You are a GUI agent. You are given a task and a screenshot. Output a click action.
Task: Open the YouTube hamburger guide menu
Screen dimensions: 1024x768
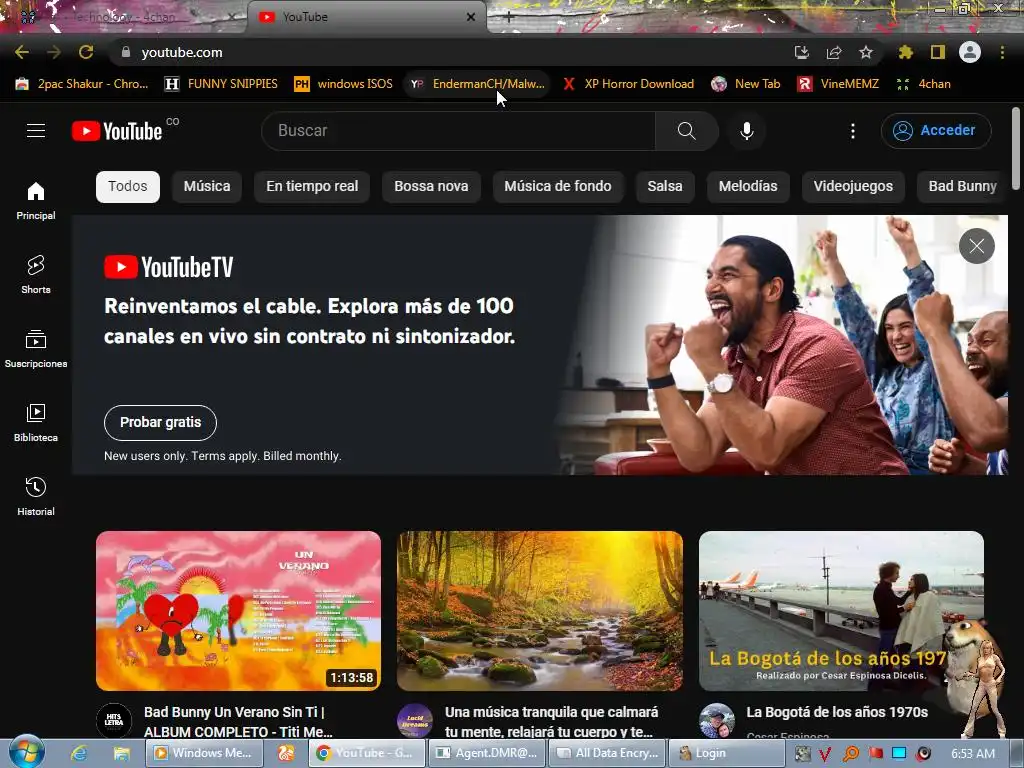[x=36, y=131]
